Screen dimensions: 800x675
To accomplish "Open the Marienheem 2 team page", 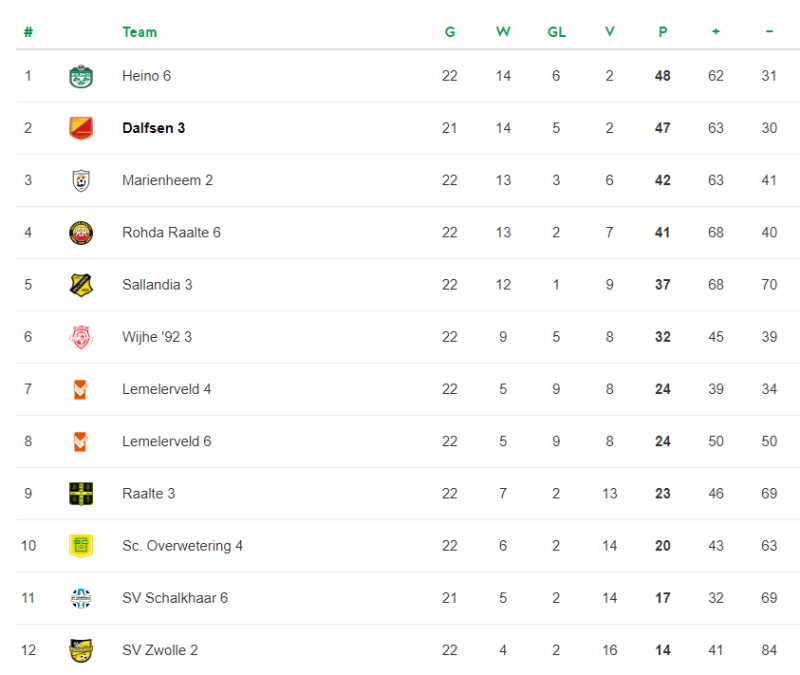I will click(167, 180).
